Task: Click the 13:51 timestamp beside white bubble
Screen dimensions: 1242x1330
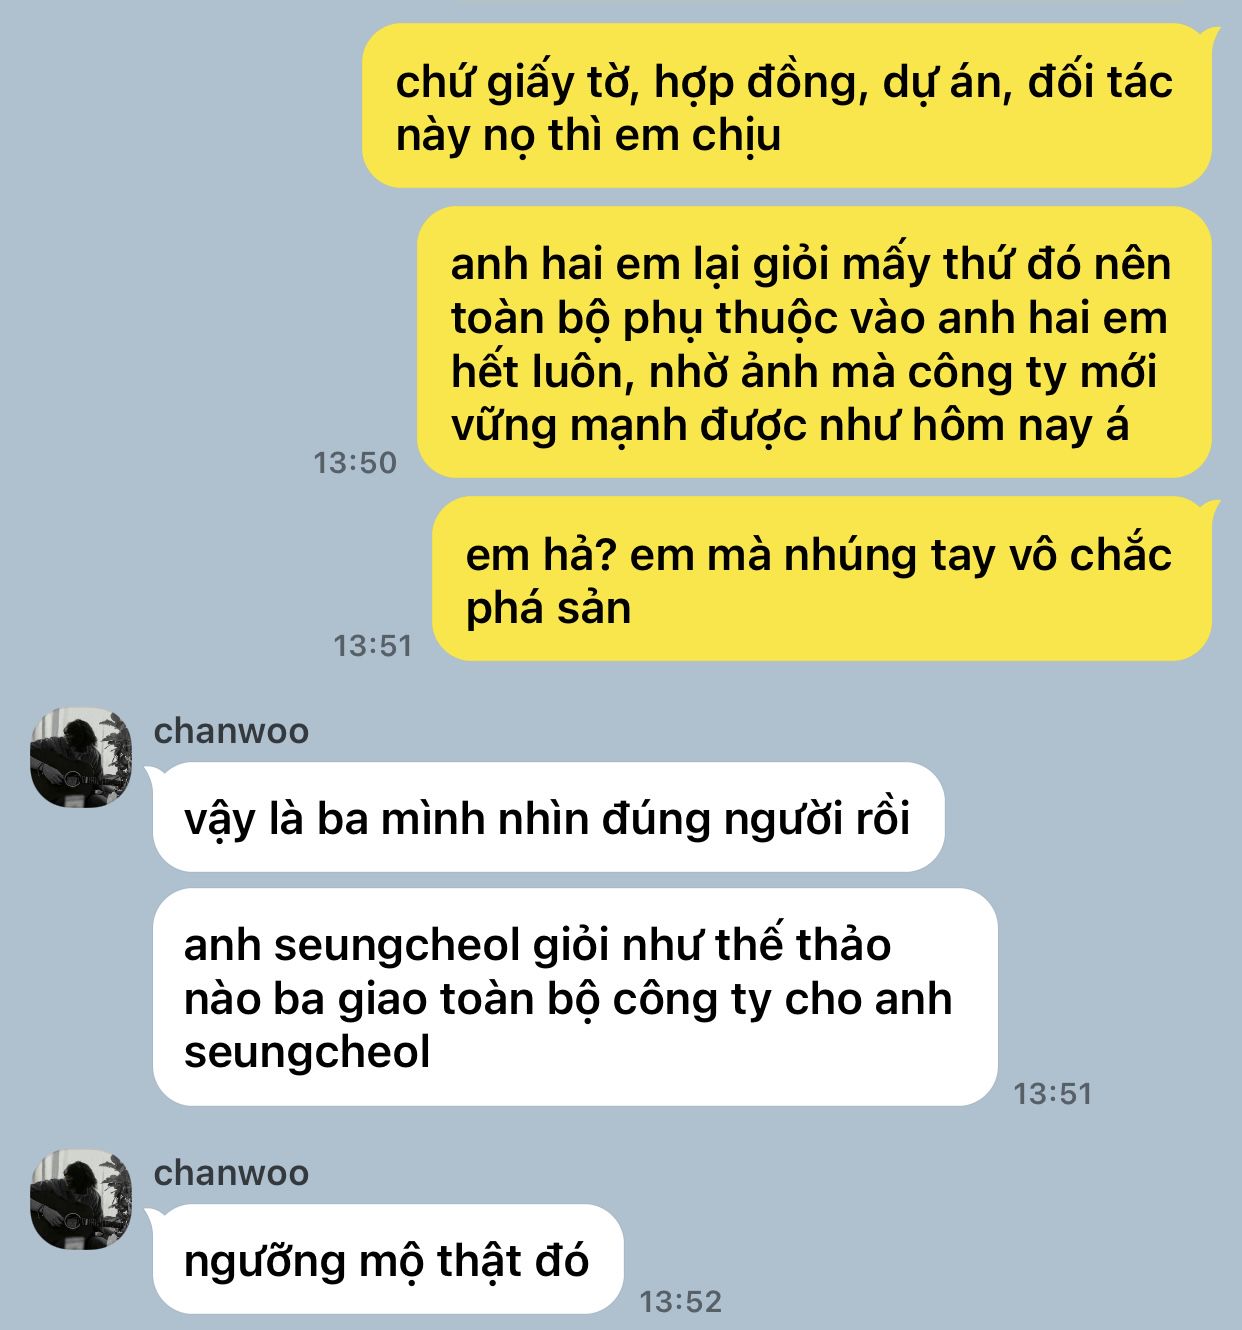Action: pyautogui.click(x=1053, y=1094)
